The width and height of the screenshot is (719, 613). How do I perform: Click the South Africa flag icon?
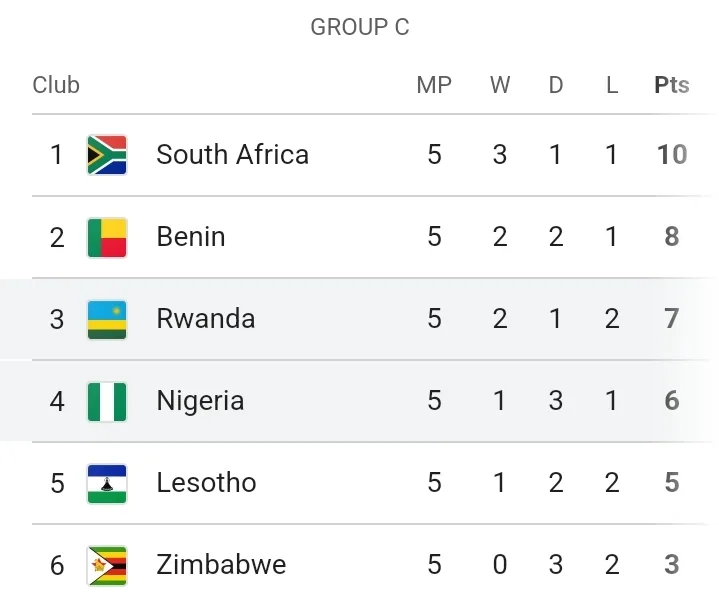[107, 155]
